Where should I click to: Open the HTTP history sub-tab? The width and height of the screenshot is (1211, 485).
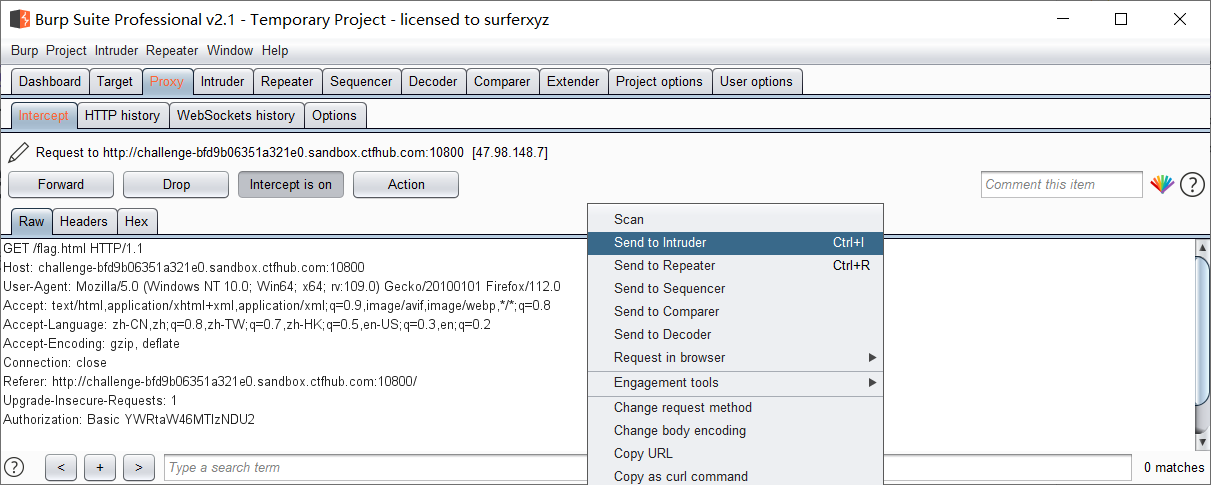[122, 116]
